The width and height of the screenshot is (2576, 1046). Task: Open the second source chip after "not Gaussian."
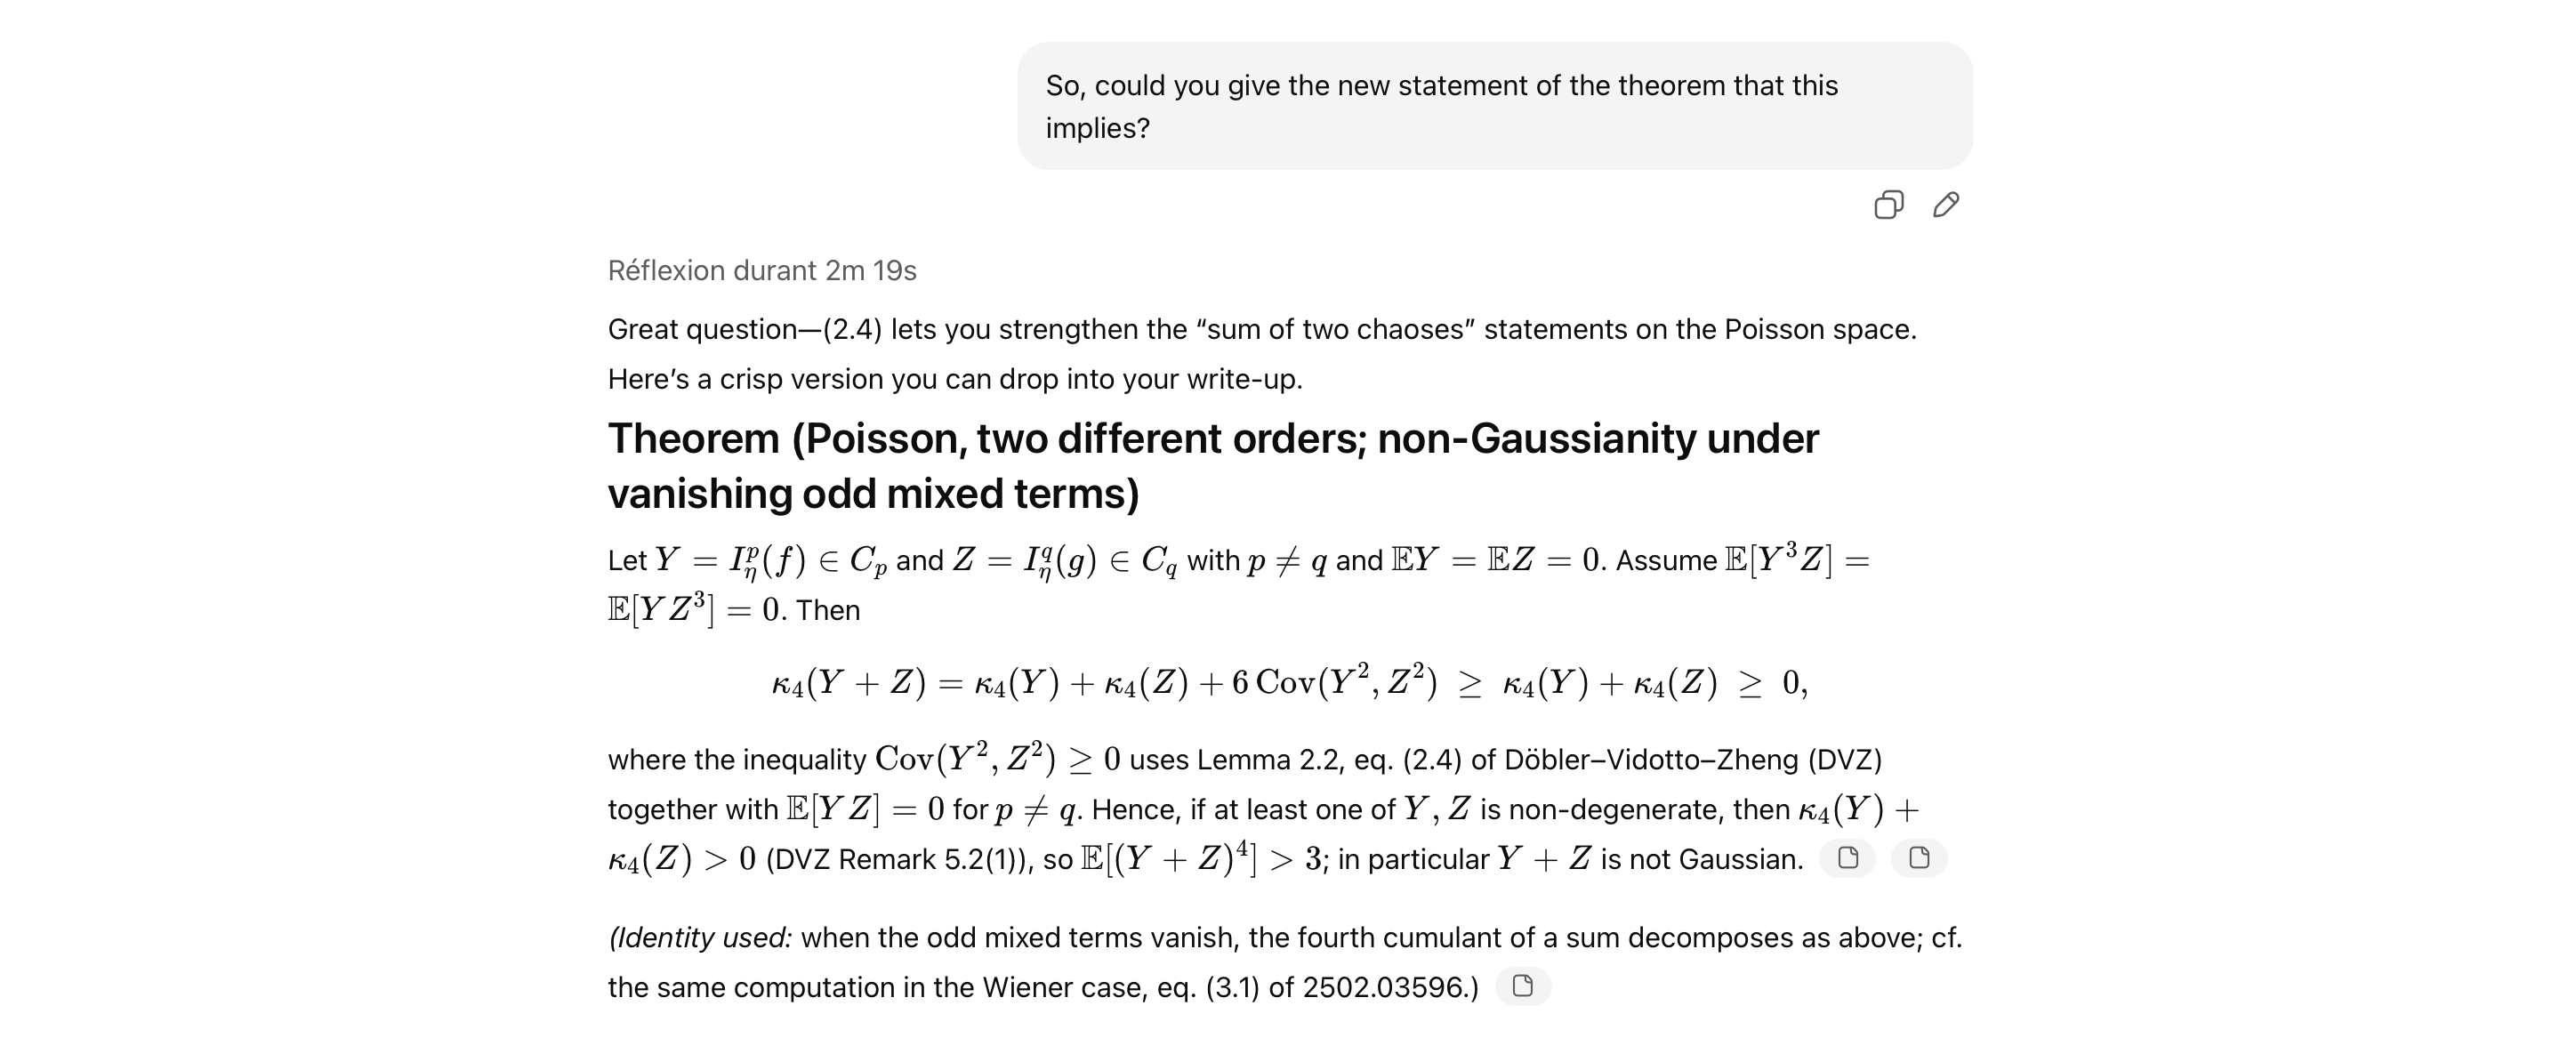point(1919,858)
